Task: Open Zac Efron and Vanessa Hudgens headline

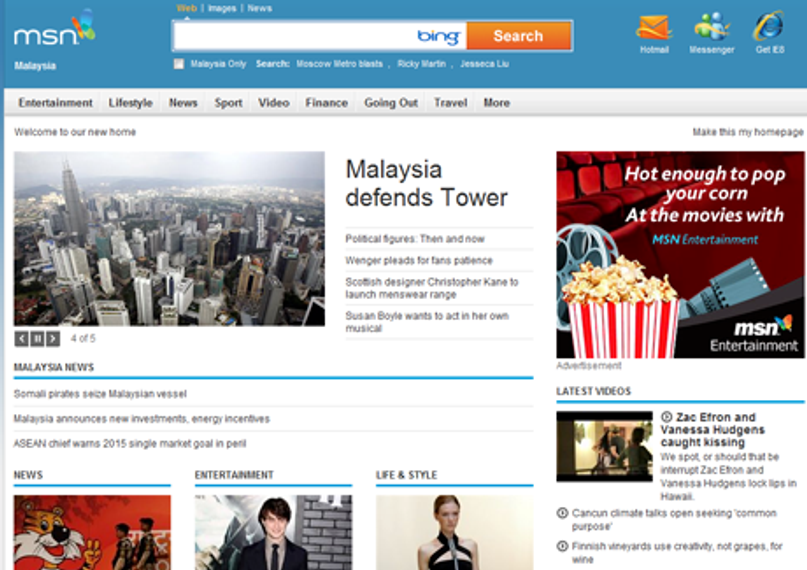Action: pyautogui.click(x=713, y=430)
